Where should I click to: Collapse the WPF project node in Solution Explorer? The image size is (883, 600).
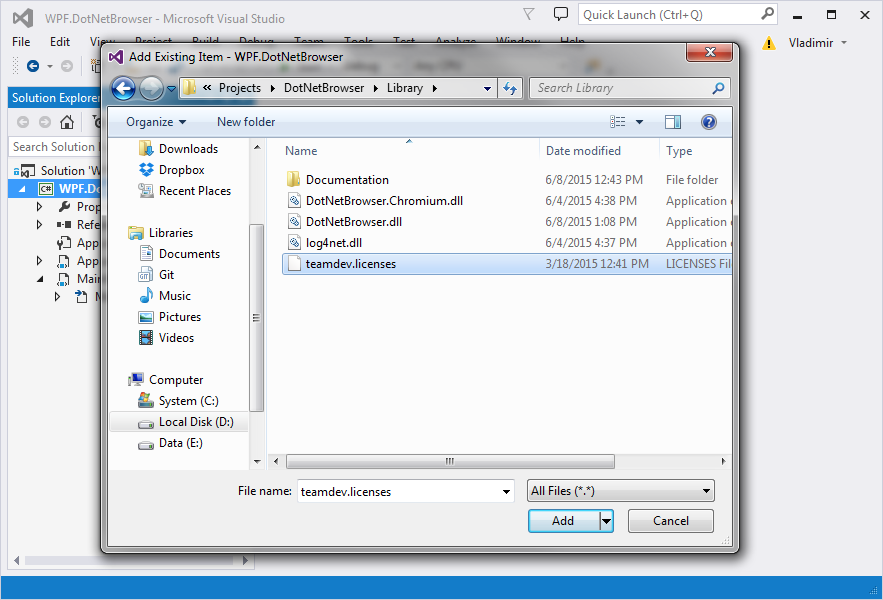click(x=22, y=189)
